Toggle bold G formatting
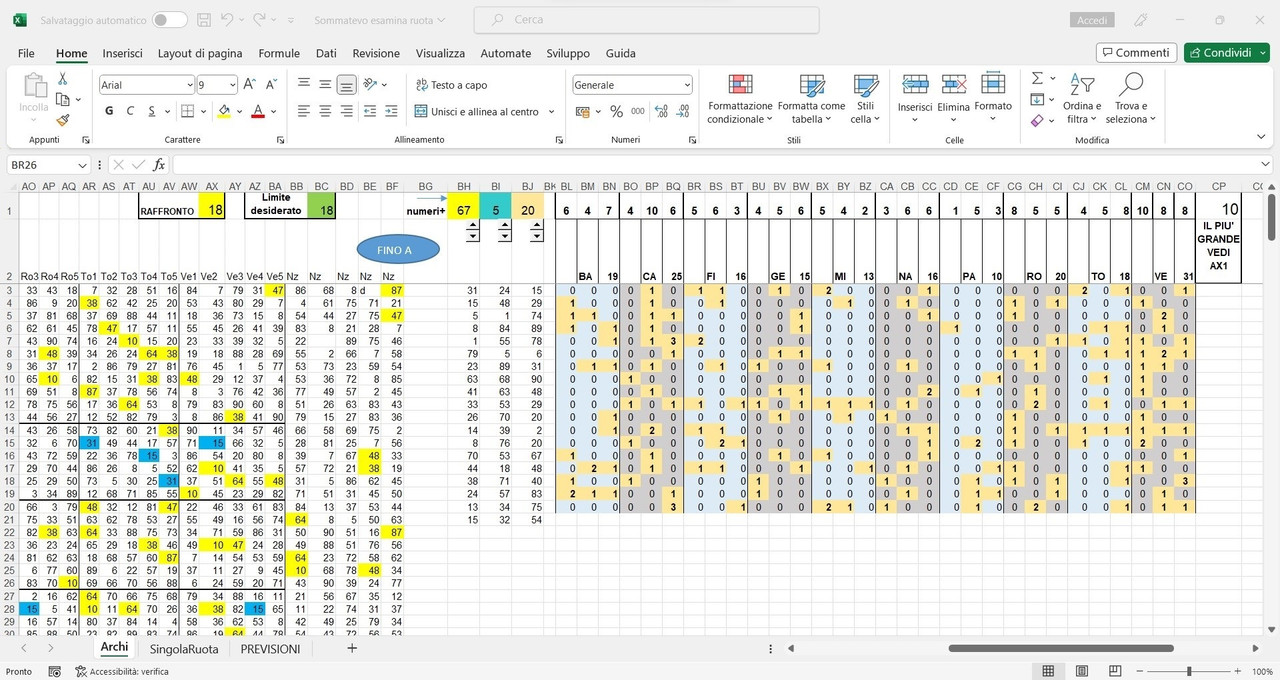The height and width of the screenshot is (680, 1280). click(110, 111)
